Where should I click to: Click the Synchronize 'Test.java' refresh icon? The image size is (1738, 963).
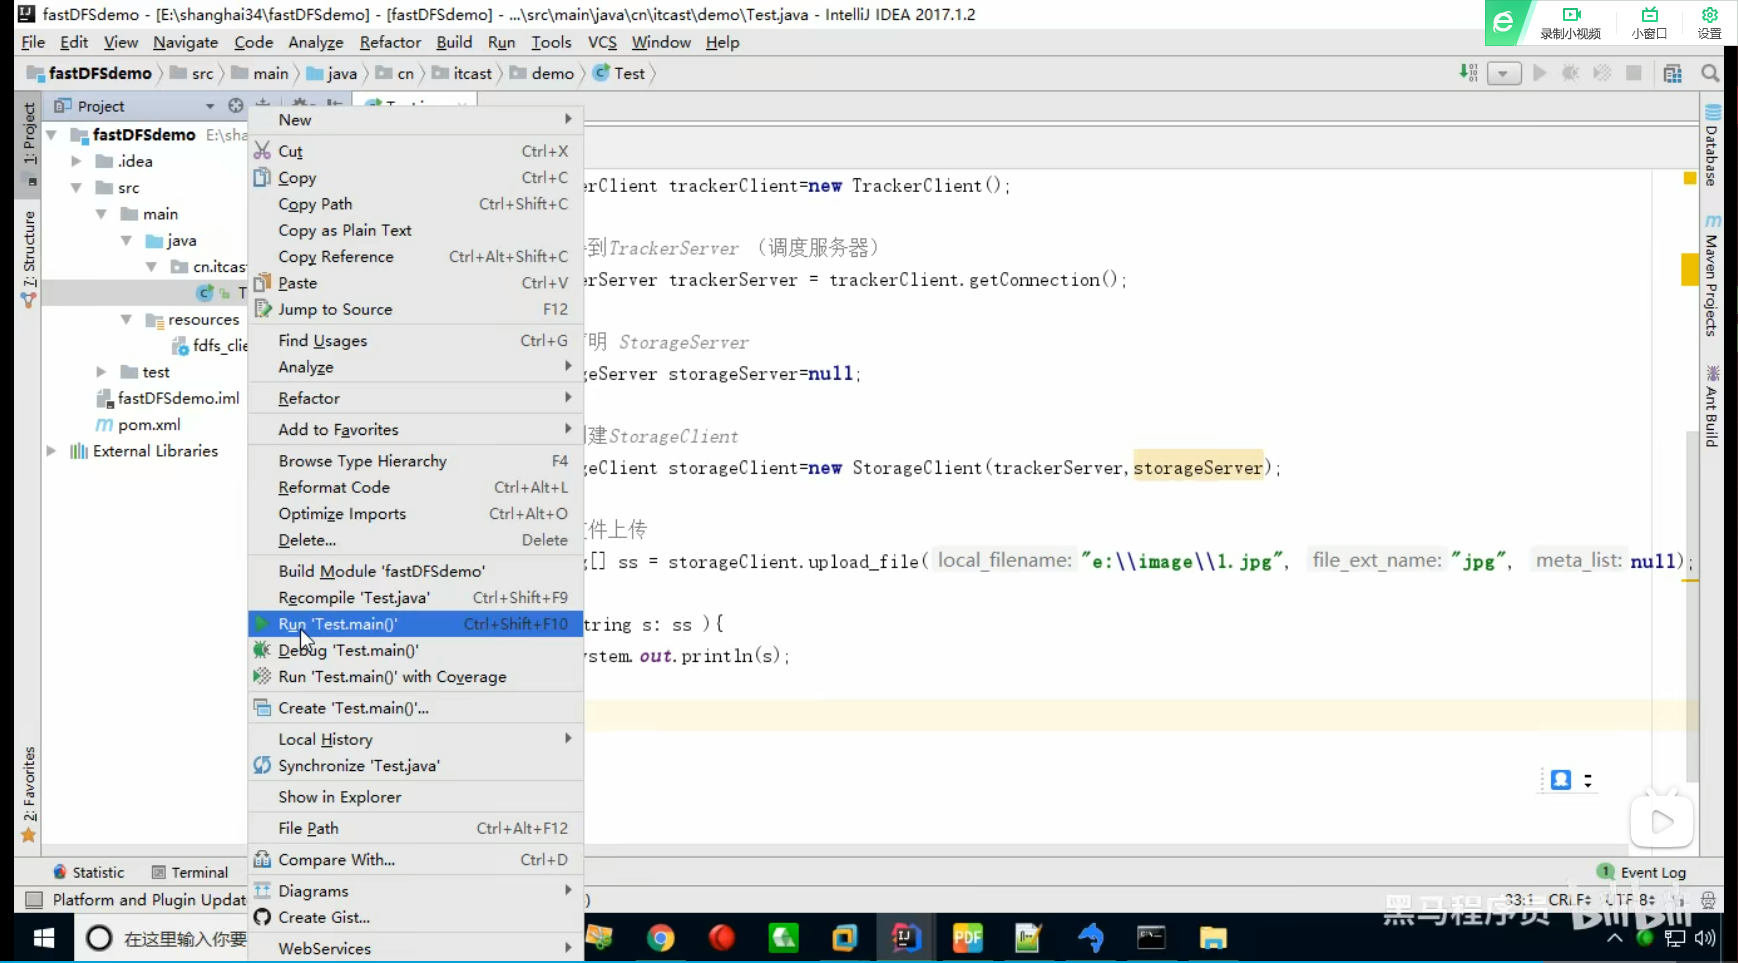pos(262,765)
